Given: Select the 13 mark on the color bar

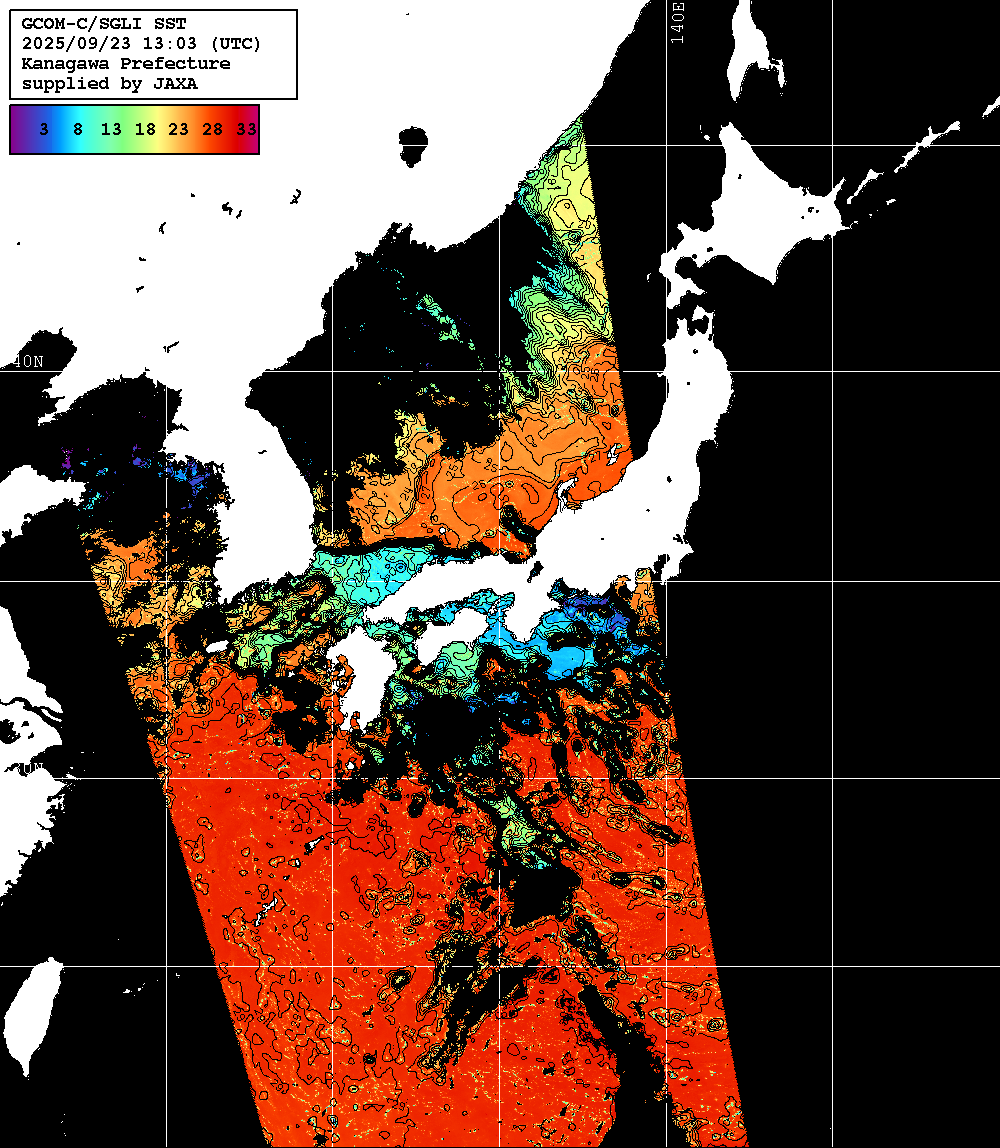Looking at the screenshot, I should [x=111, y=129].
